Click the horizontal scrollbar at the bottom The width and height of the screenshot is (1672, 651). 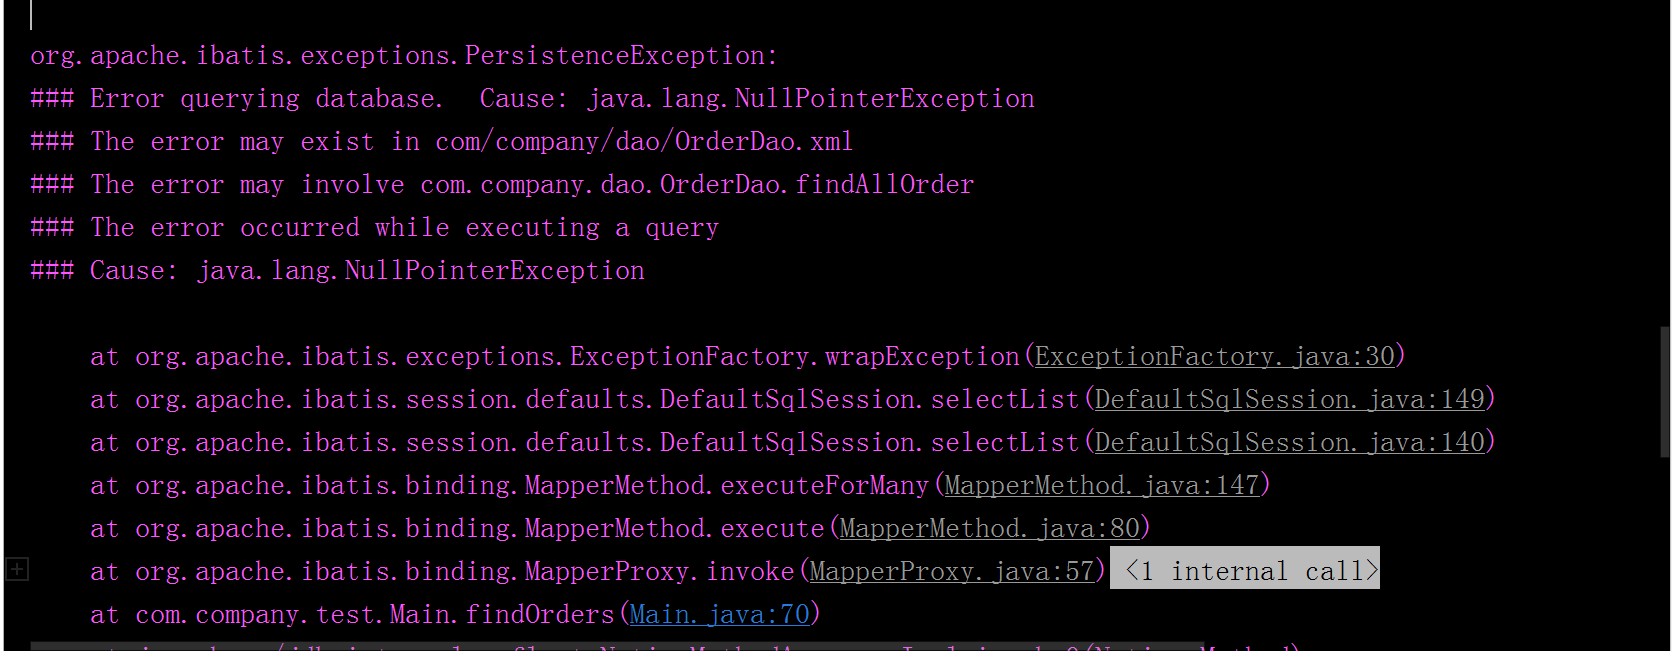coord(600,646)
